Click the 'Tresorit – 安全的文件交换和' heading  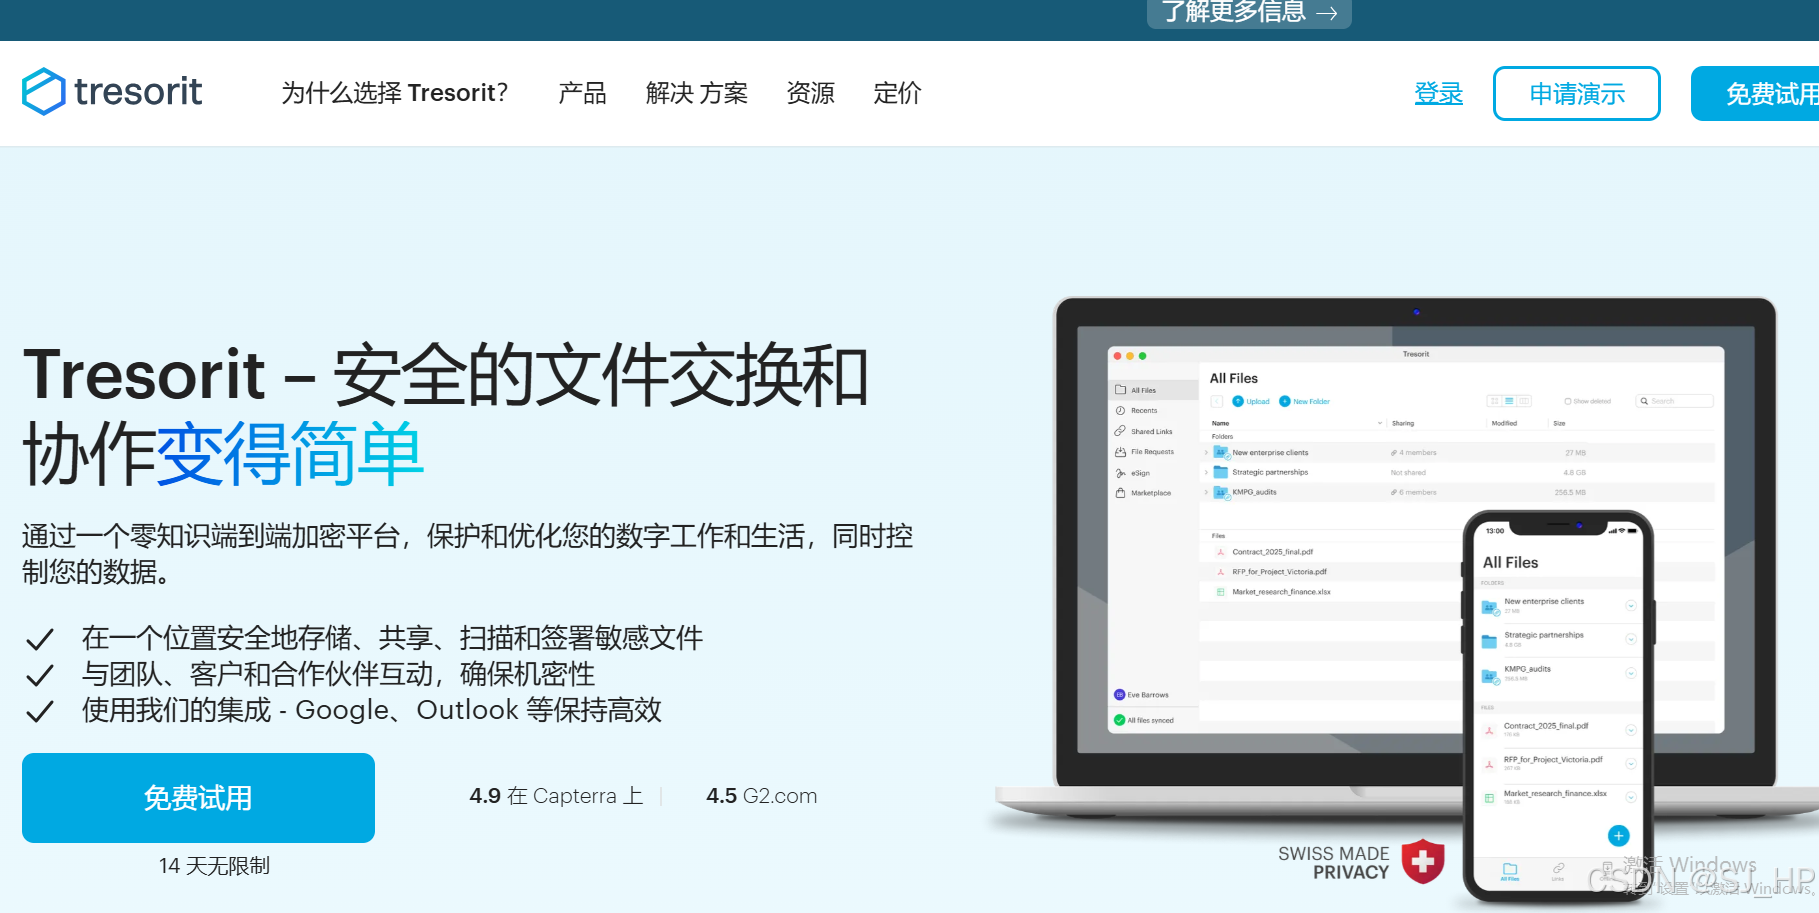pyautogui.click(x=445, y=375)
